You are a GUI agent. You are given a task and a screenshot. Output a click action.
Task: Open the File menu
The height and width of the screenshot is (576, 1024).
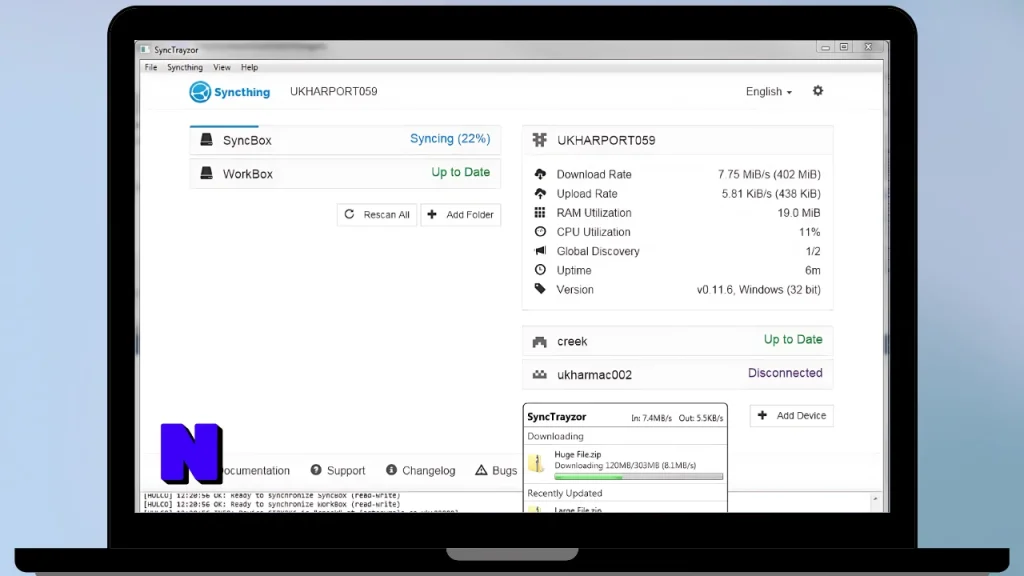click(x=151, y=67)
